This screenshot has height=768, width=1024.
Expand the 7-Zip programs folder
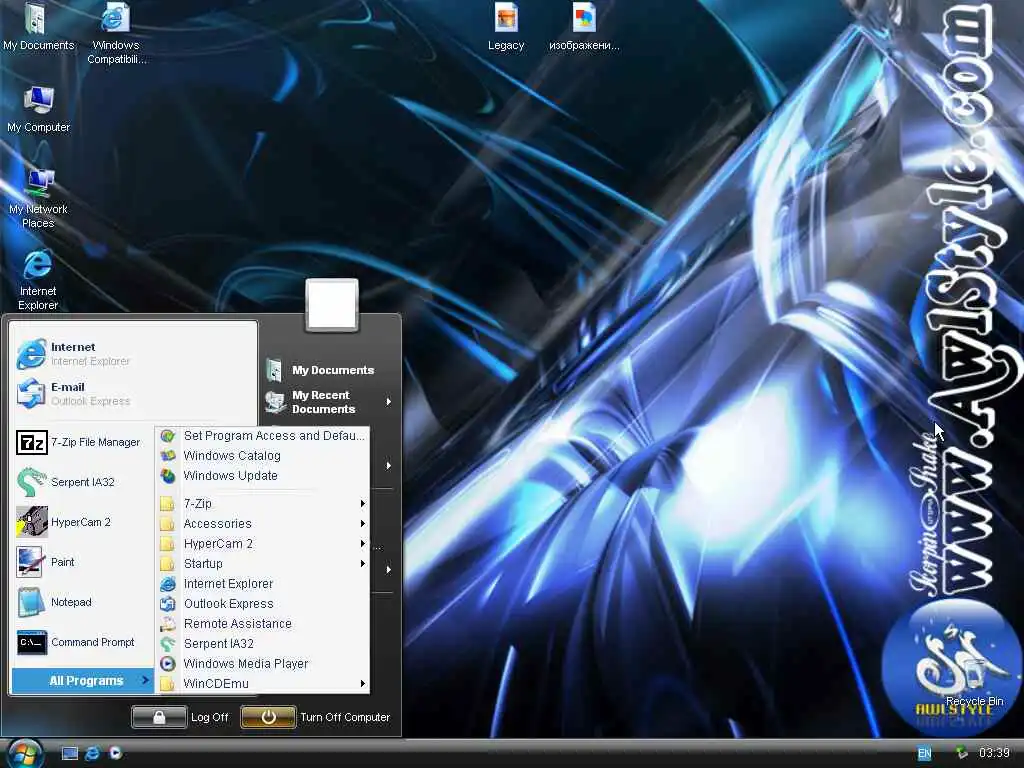click(263, 504)
